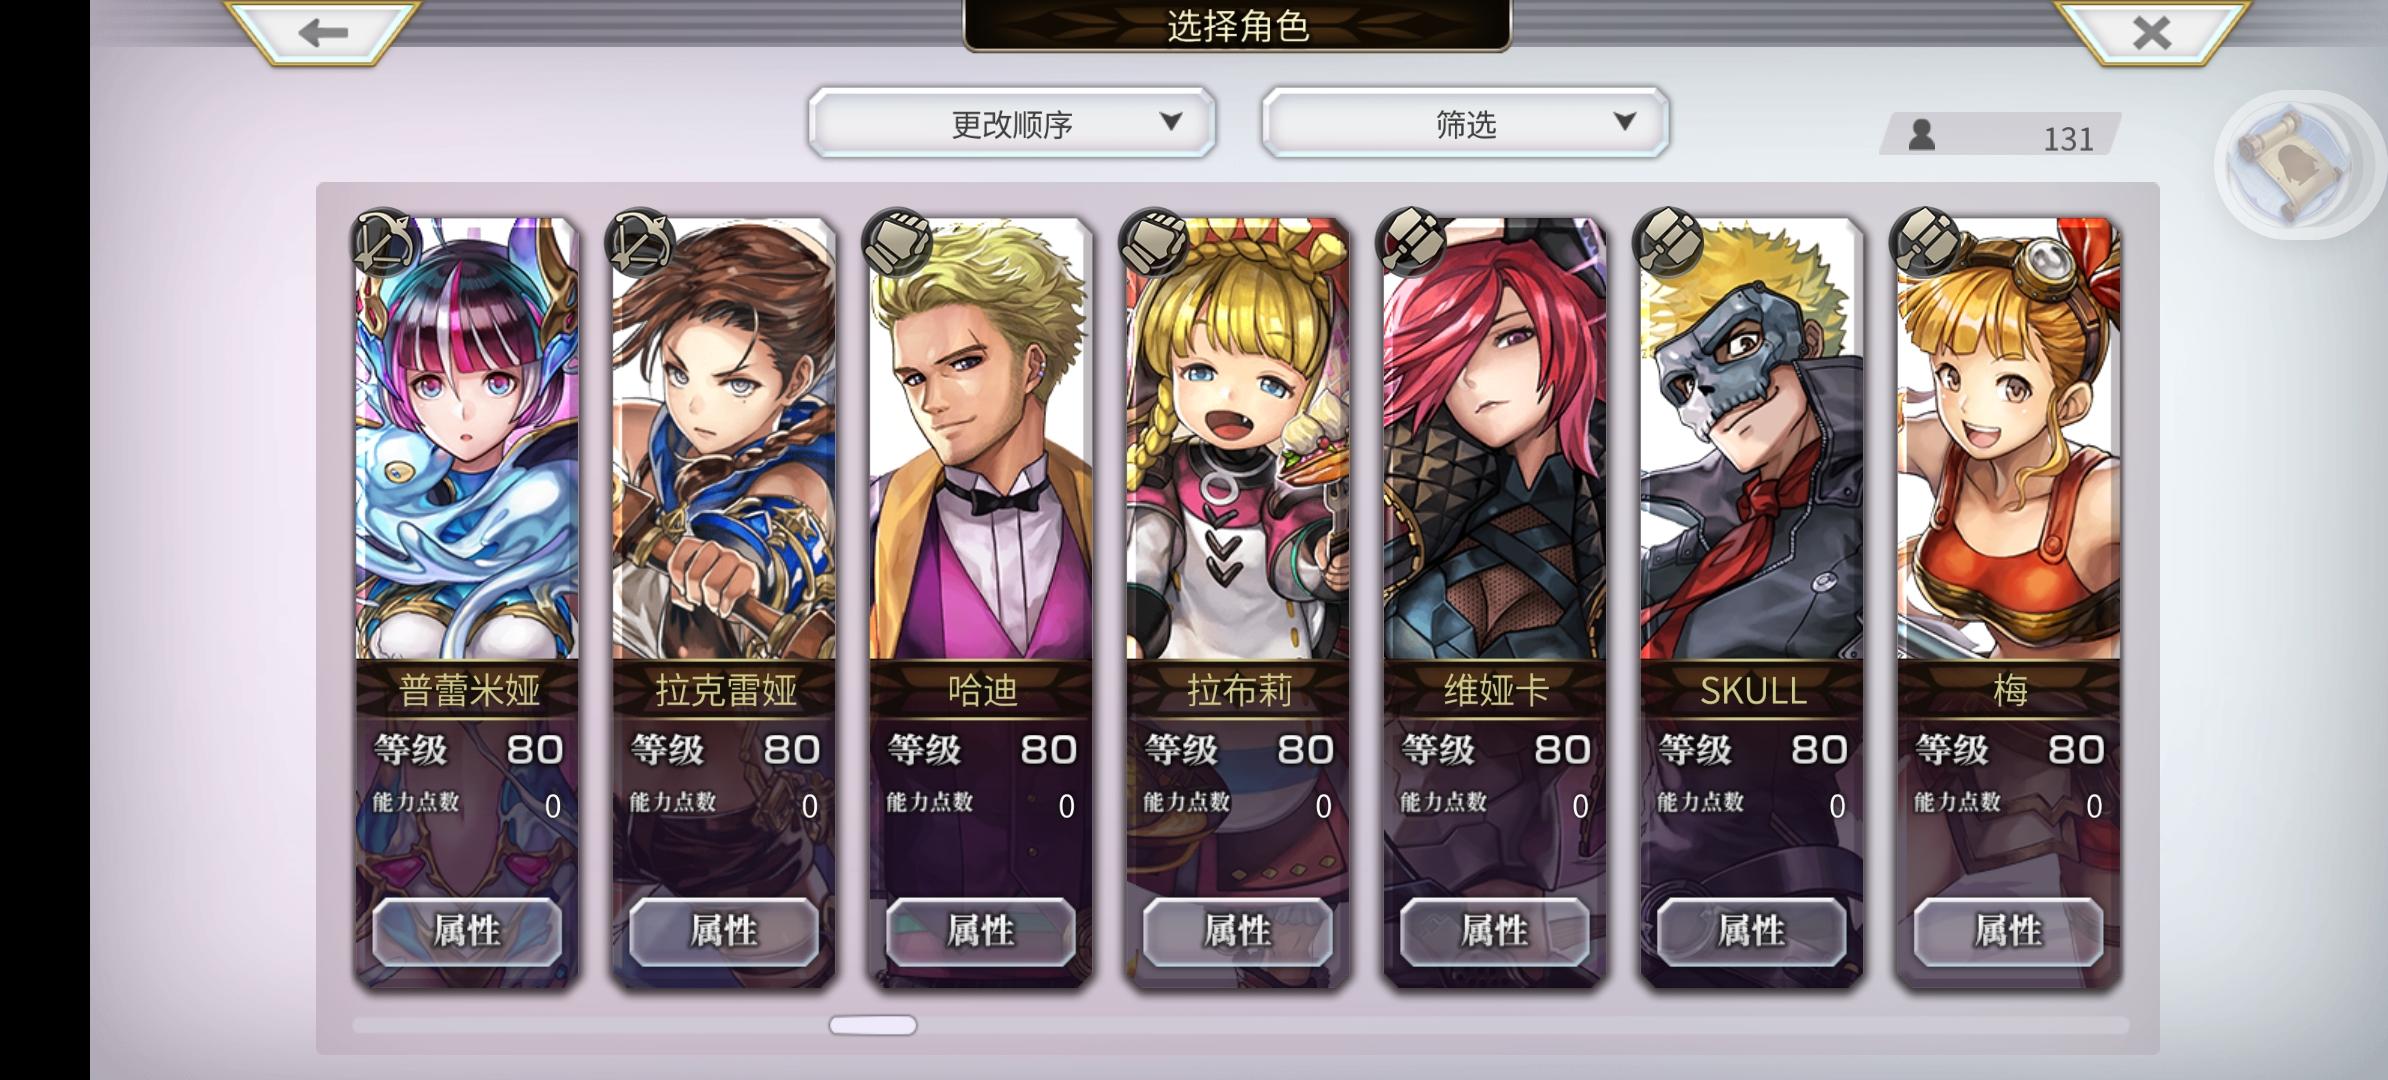Expand the 更改顺序 sort dropdown
Viewport: 2388px width, 1080px height.
coord(1012,123)
